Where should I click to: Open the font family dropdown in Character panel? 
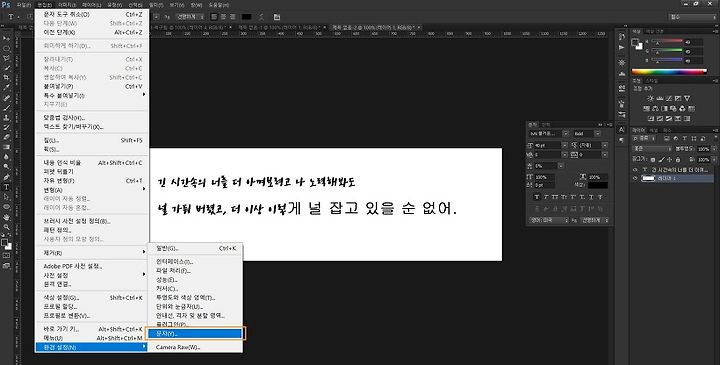(x=566, y=134)
